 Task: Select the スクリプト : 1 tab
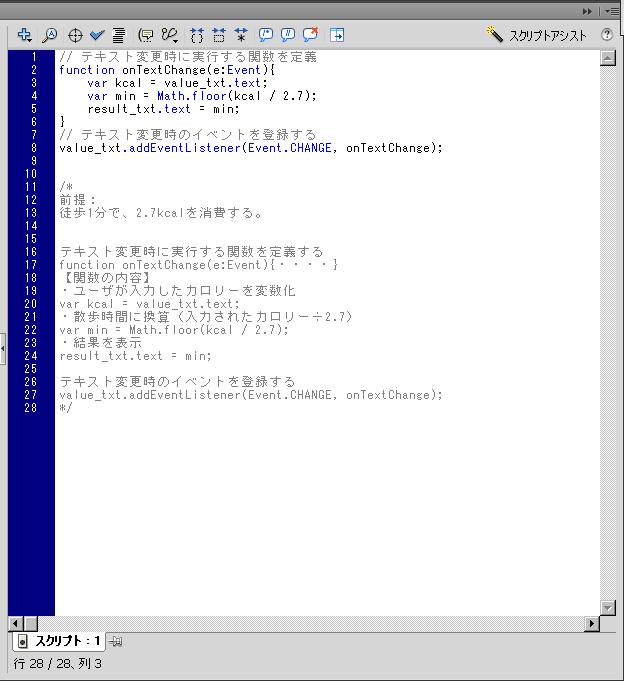[59, 641]
